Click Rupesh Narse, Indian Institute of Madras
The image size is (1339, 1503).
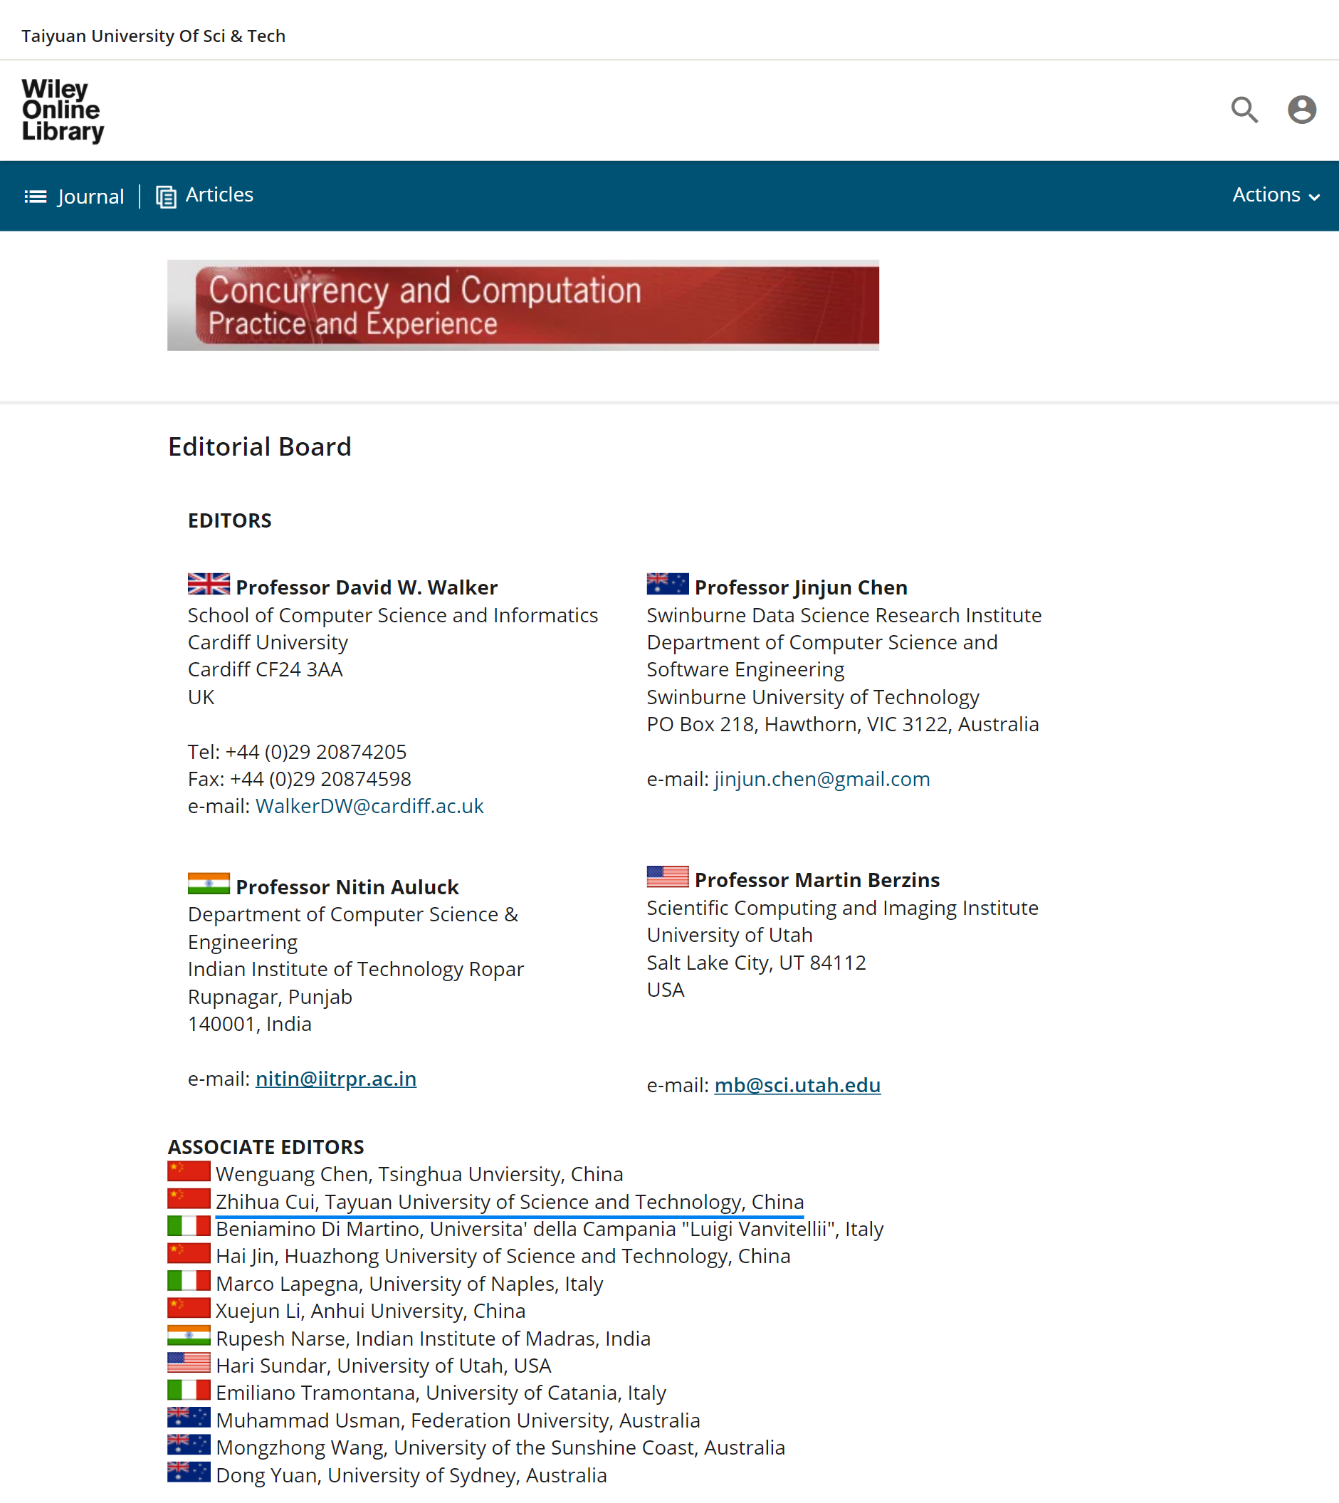(433, 1338)
